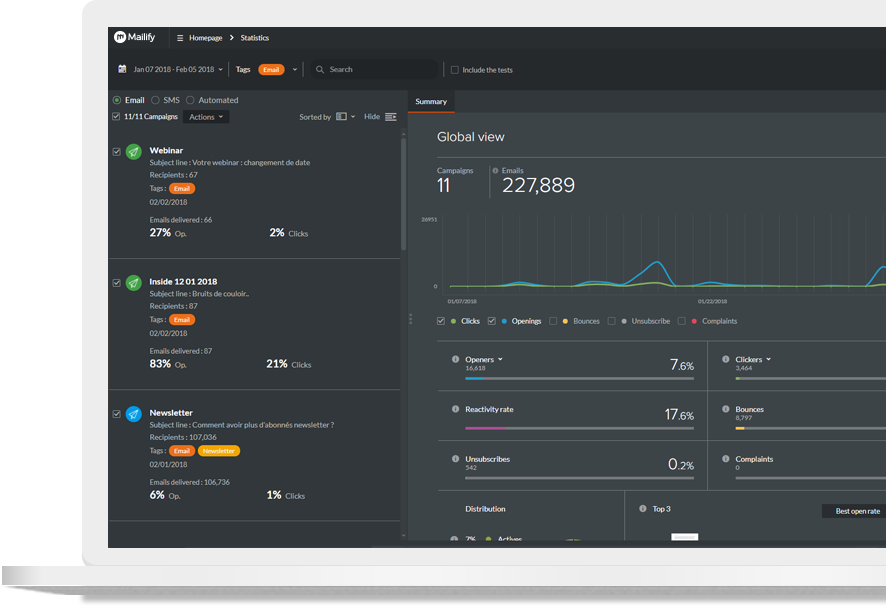This screenshot has width=886, height=608.
Task: Open the hamburger menu icon
Action: pyautogui.click(x=180, y=38)
